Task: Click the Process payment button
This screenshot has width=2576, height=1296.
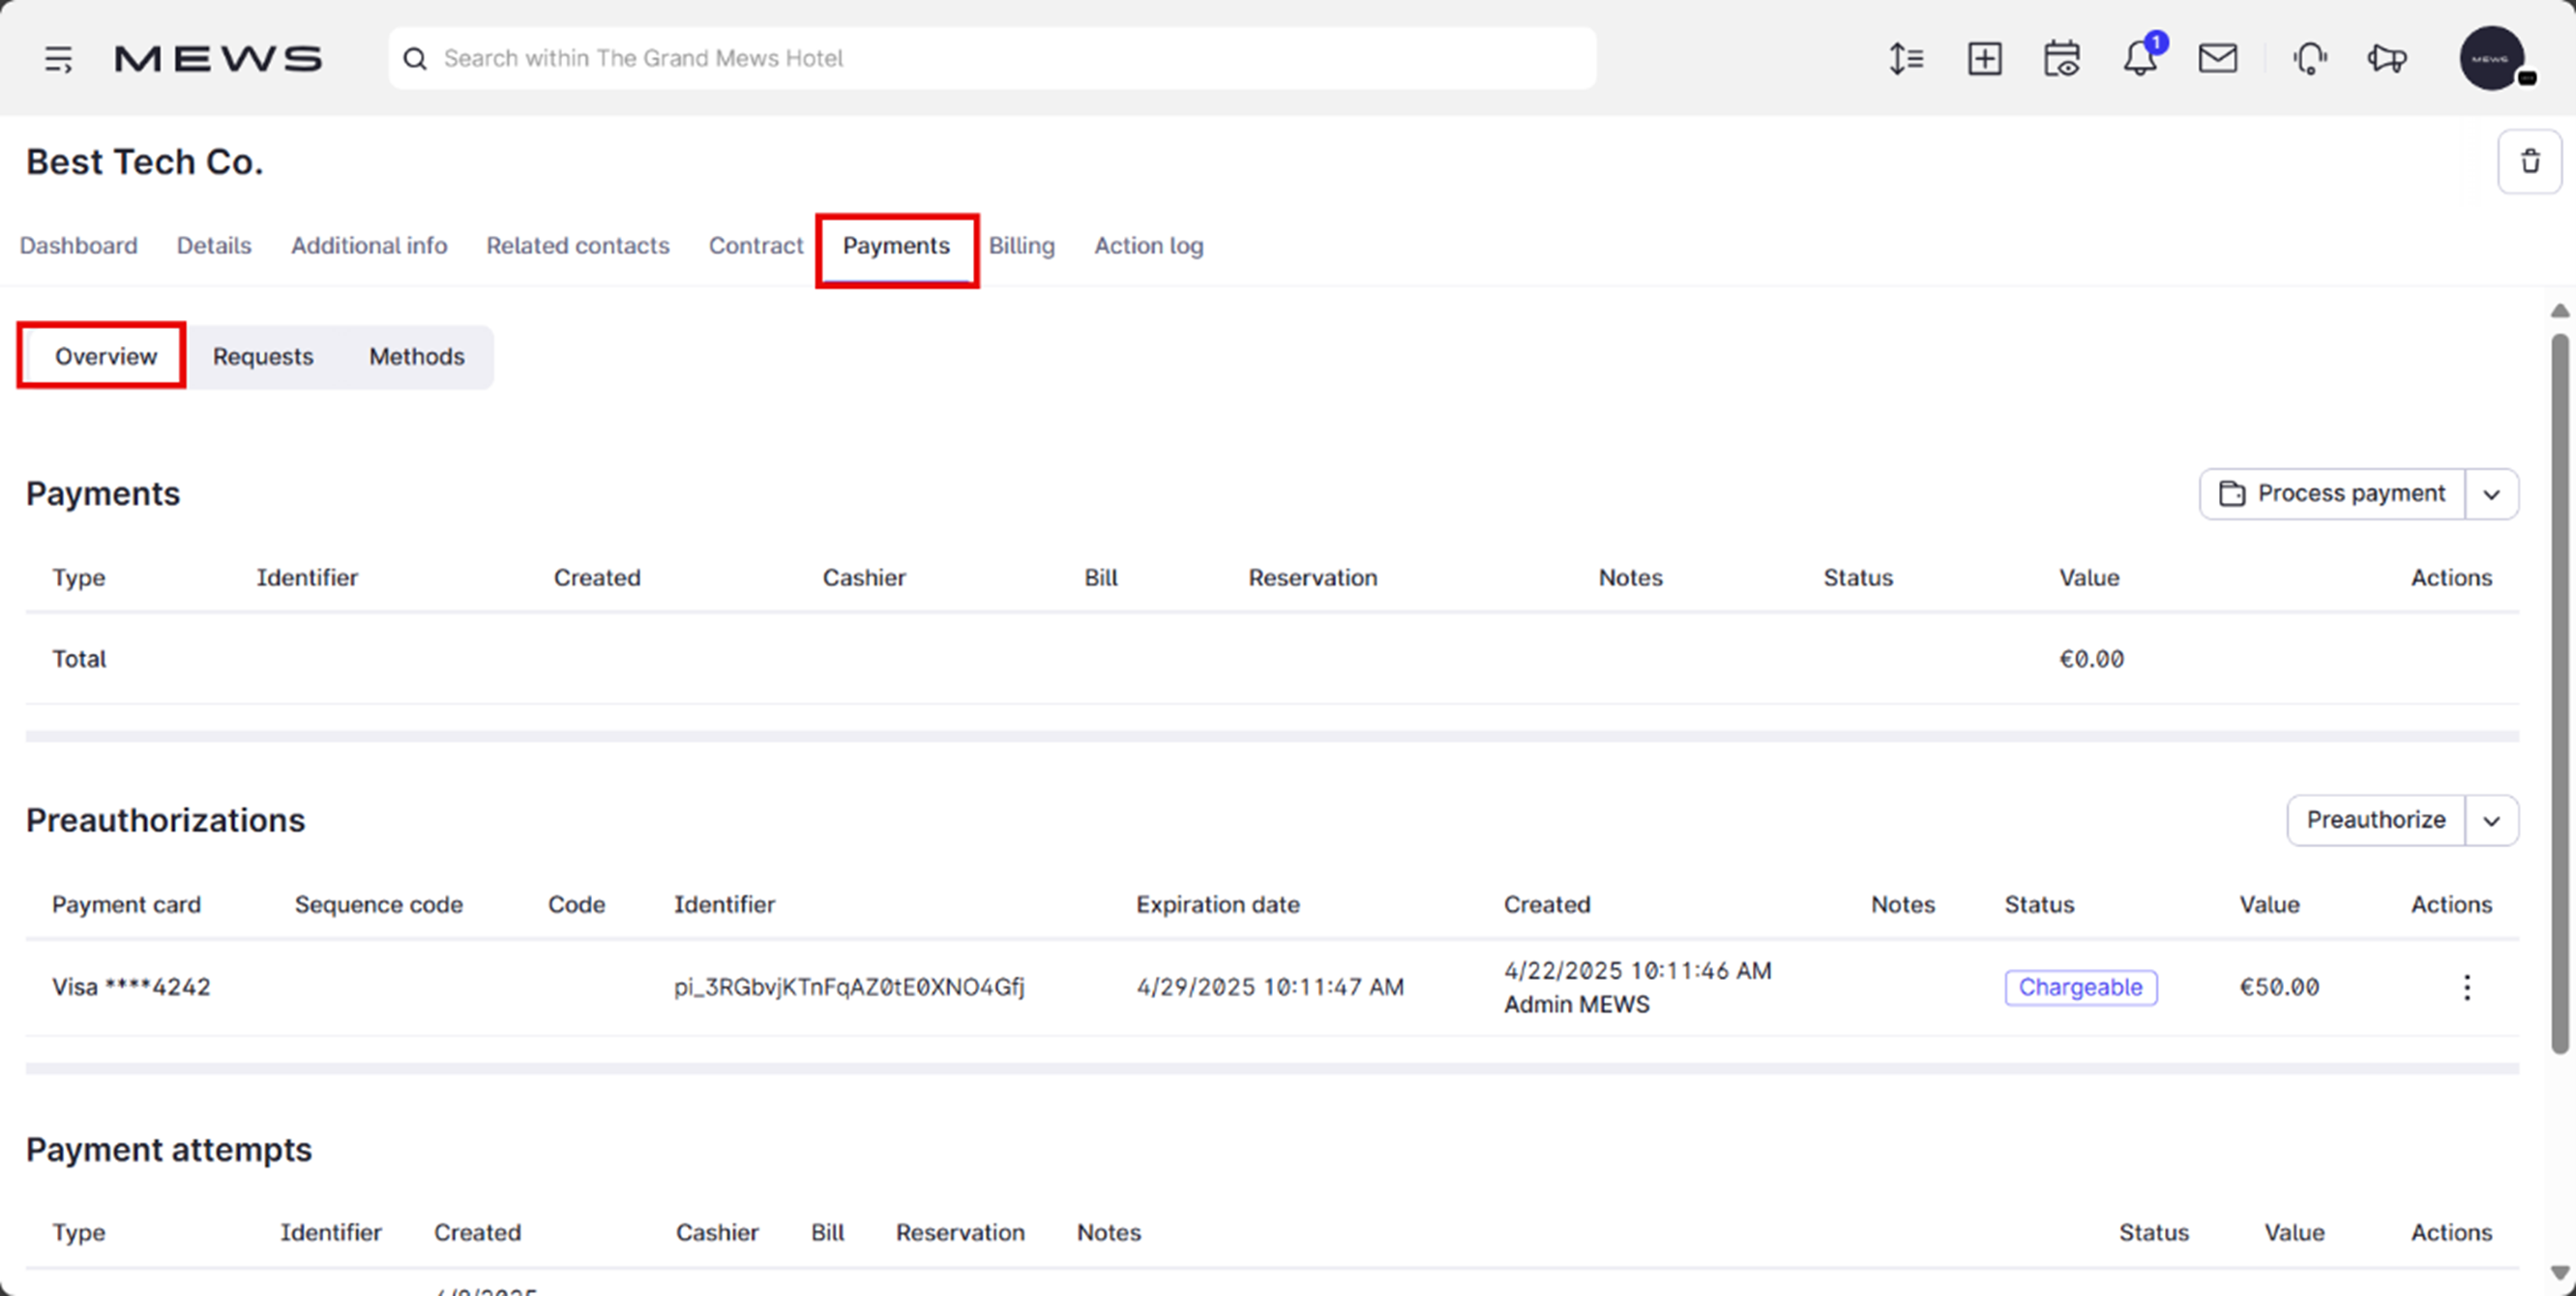Action: [x=2332, y=494]
